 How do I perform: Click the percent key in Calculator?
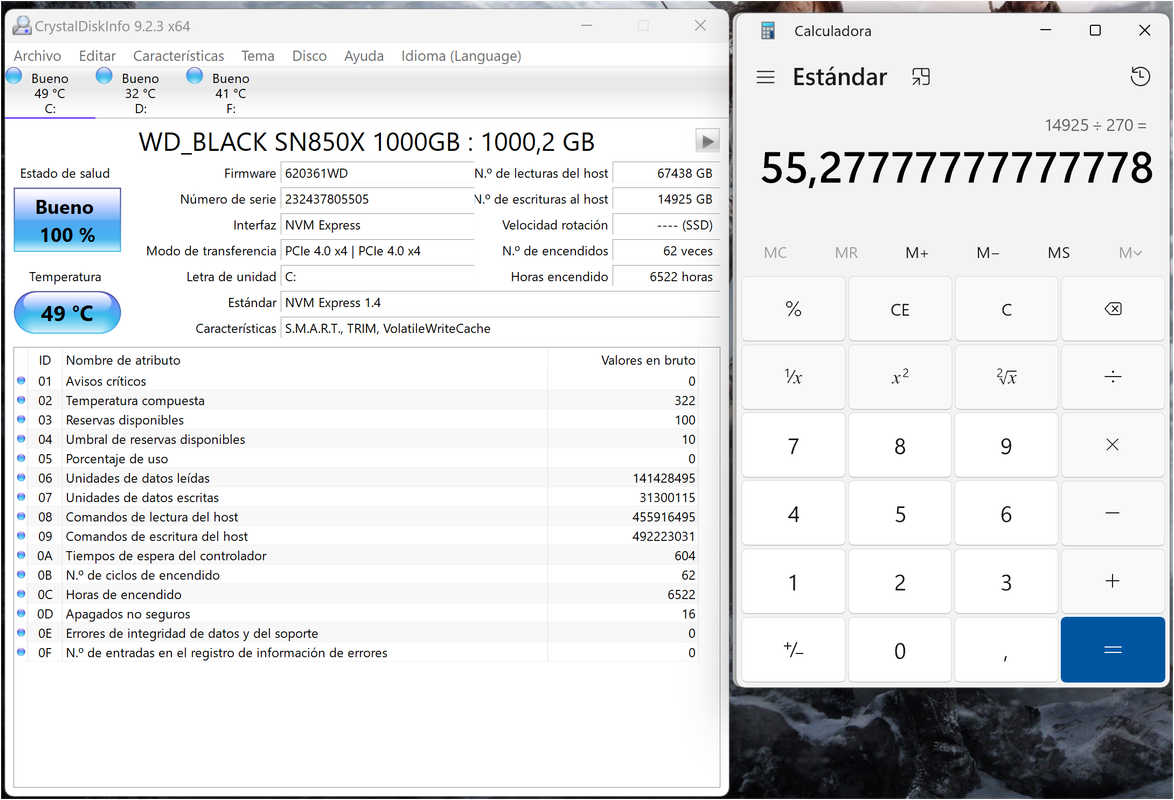pos(794,309)
